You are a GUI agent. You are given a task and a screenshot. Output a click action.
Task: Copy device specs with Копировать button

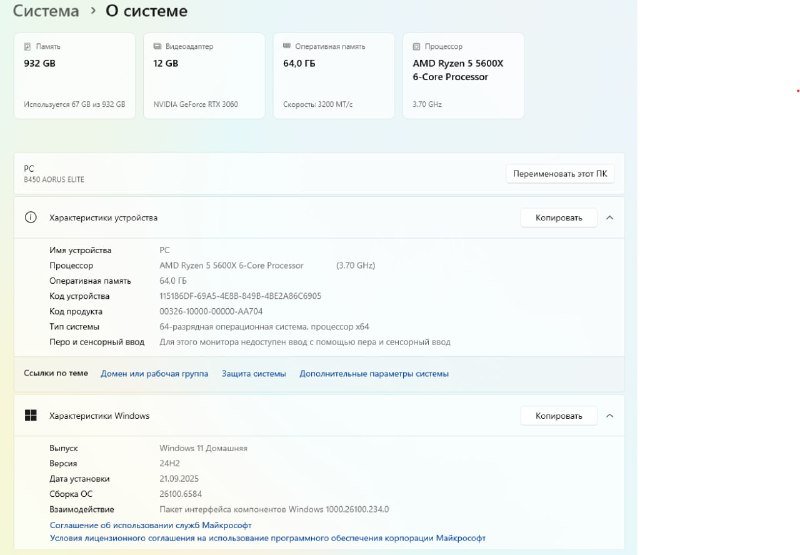pyautogui.click(x=559, y=218)
